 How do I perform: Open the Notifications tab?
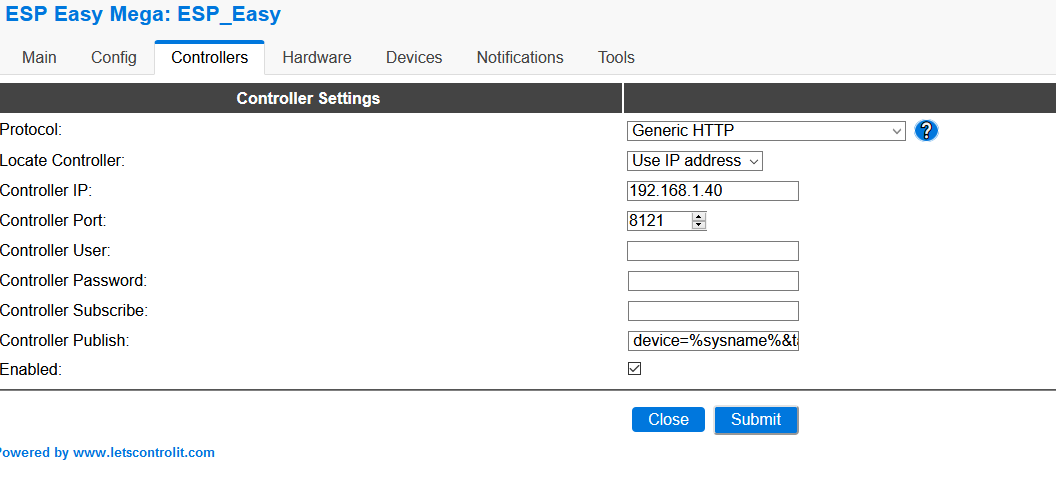click(520, 58)
